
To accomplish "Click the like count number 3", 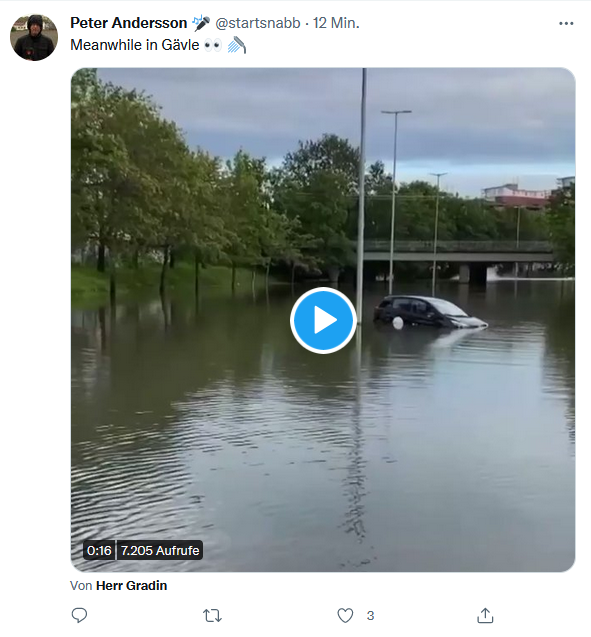I will tap(370, 616).
